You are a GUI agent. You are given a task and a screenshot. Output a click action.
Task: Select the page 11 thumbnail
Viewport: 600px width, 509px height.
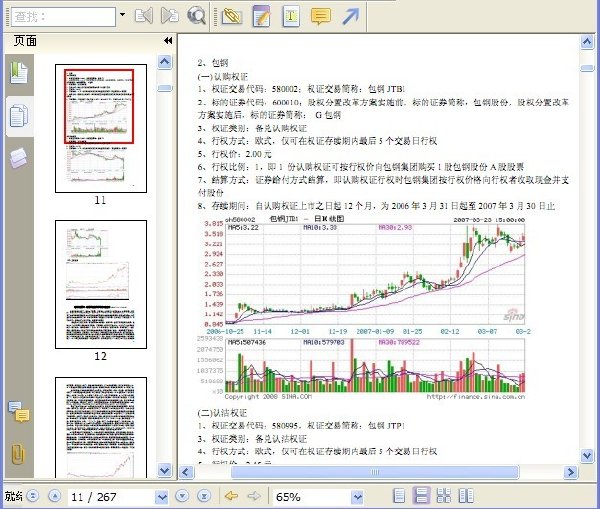click(101, 128)
